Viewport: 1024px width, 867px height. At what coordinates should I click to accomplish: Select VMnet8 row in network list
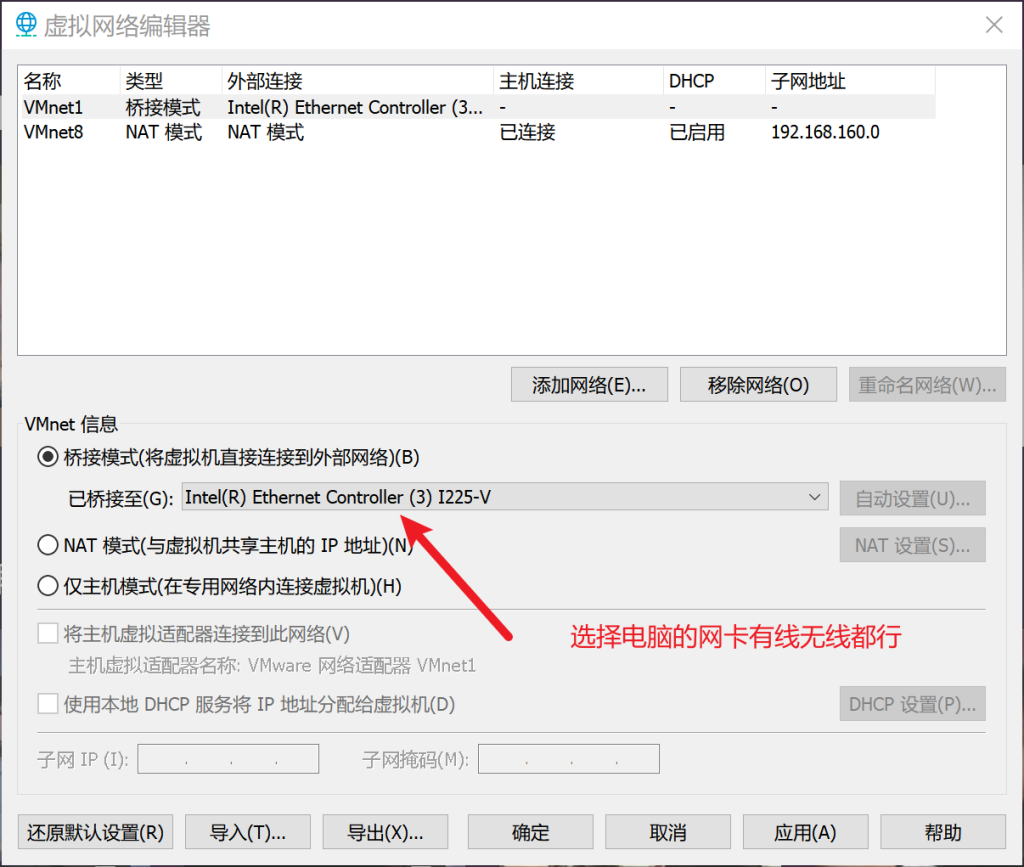pyautogui.click(x=478, y=132)
